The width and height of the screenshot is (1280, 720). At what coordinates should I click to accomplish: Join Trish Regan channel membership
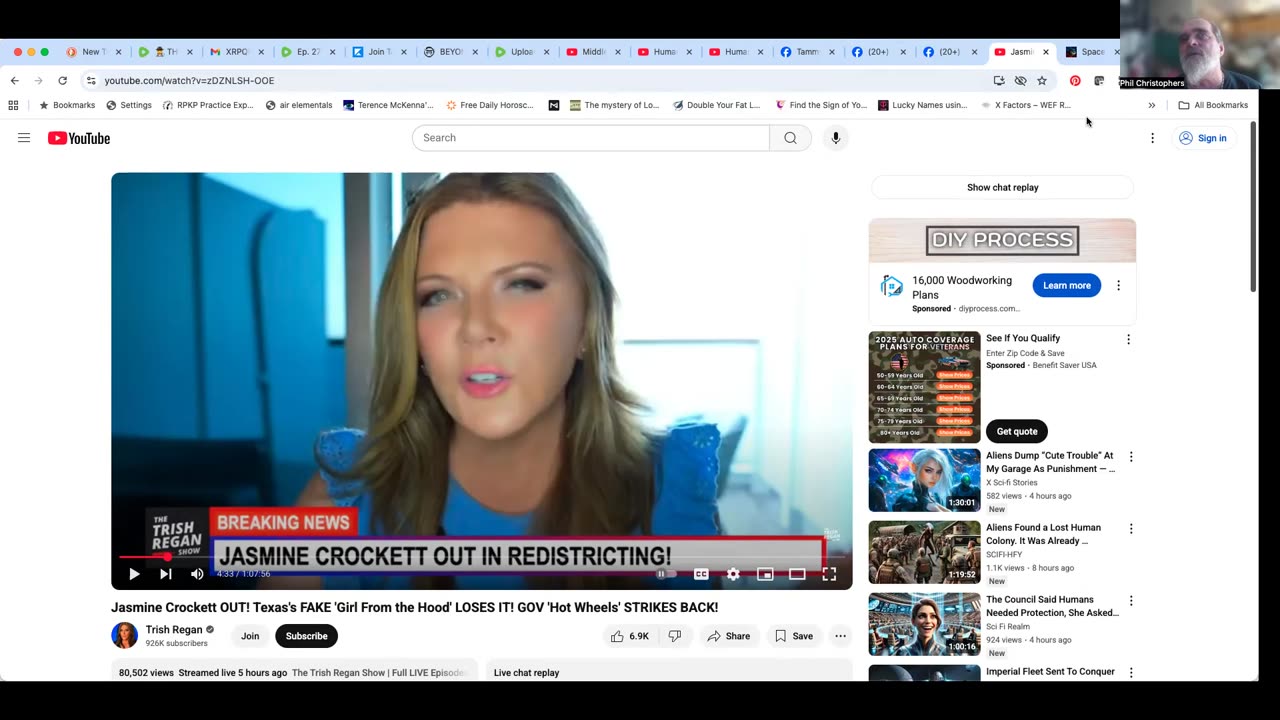click(x=250, y=636)
